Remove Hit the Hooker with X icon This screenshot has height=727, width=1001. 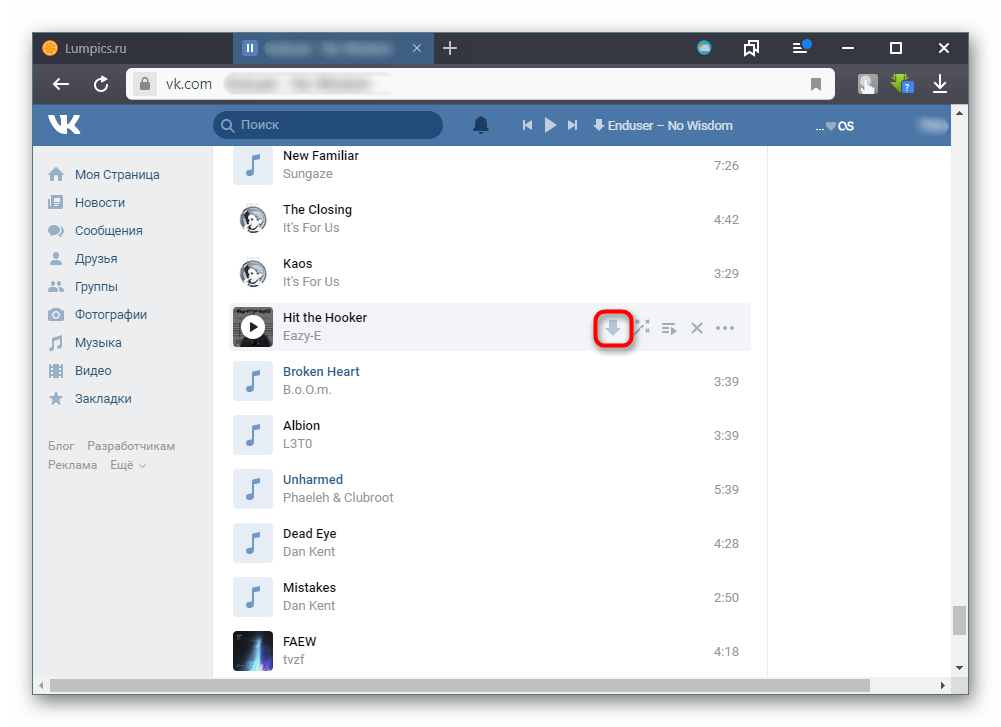pyautogui.click(x=696, y=328)
